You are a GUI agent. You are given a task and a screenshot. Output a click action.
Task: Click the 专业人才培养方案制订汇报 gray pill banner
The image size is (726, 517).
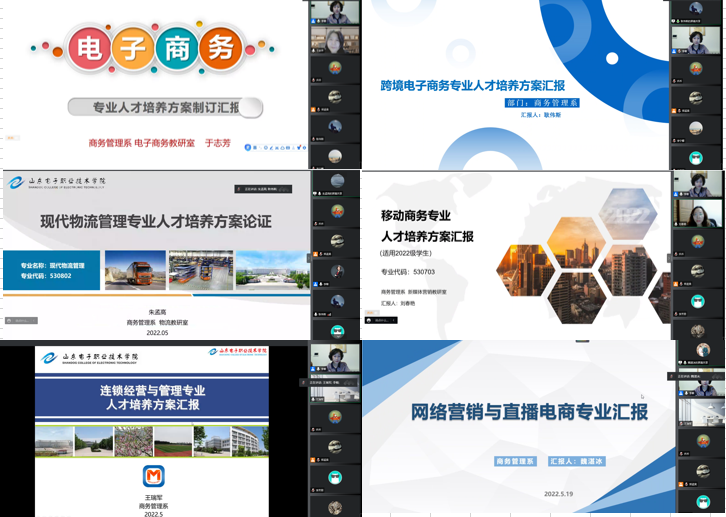click(166, 107)
